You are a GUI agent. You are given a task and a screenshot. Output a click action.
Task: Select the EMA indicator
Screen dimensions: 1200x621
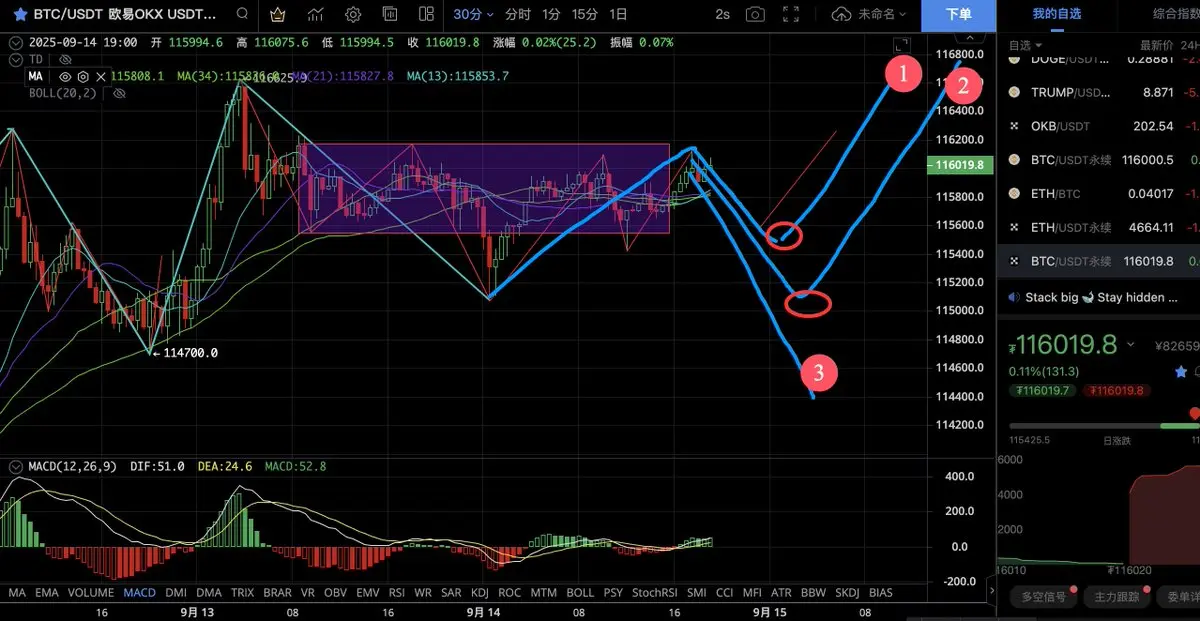pos(47,593)
